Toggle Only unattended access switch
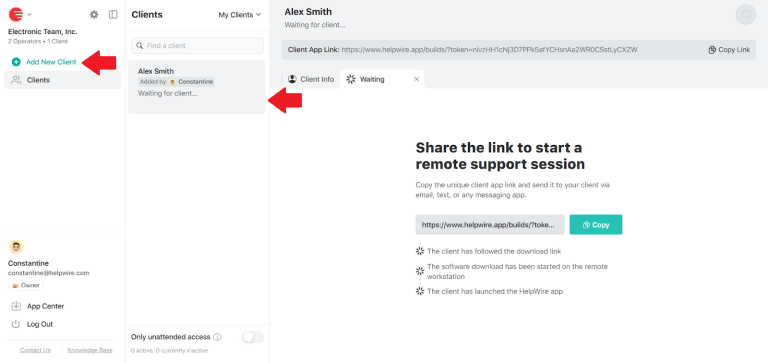768x363 pixels. [x=253, y=337]
